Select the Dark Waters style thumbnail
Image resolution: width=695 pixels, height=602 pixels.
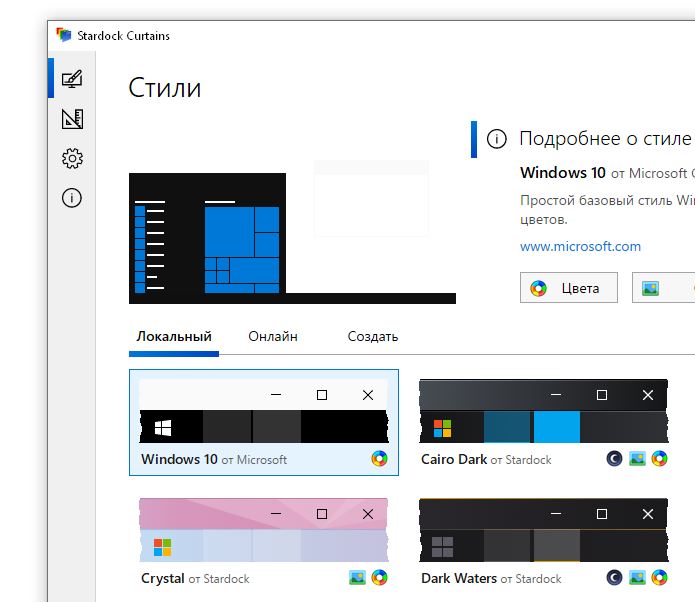543,530
